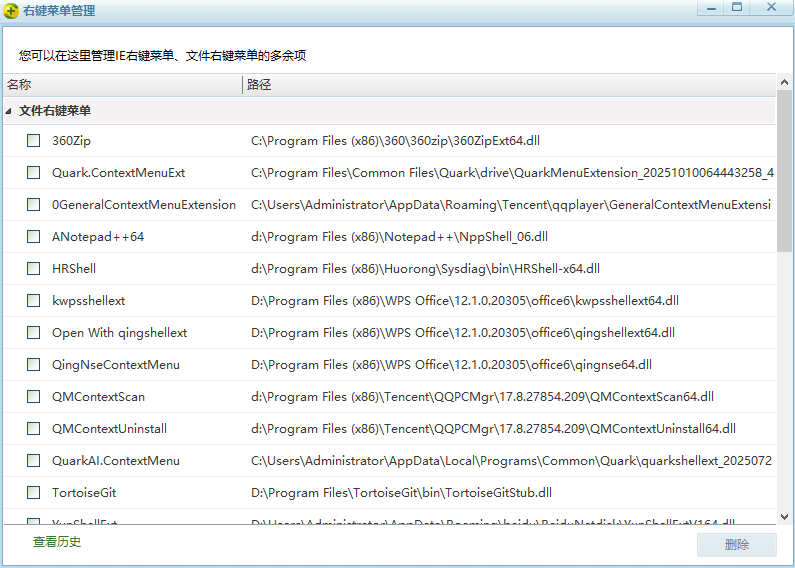Click the QMContextUninstall name text
The width and height of the screenshot is (795, 568).
pyautogui.click(x=110, y=429)
